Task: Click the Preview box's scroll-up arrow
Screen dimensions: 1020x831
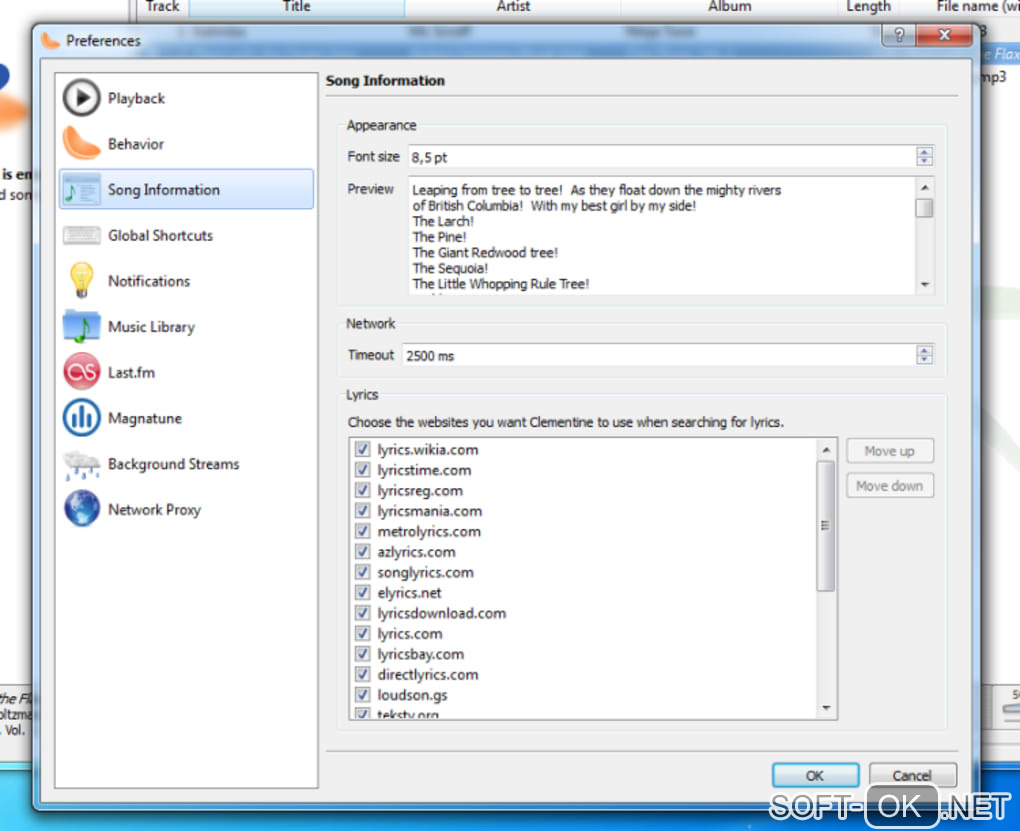Action: pyautogui.click(x=924, y=187)
